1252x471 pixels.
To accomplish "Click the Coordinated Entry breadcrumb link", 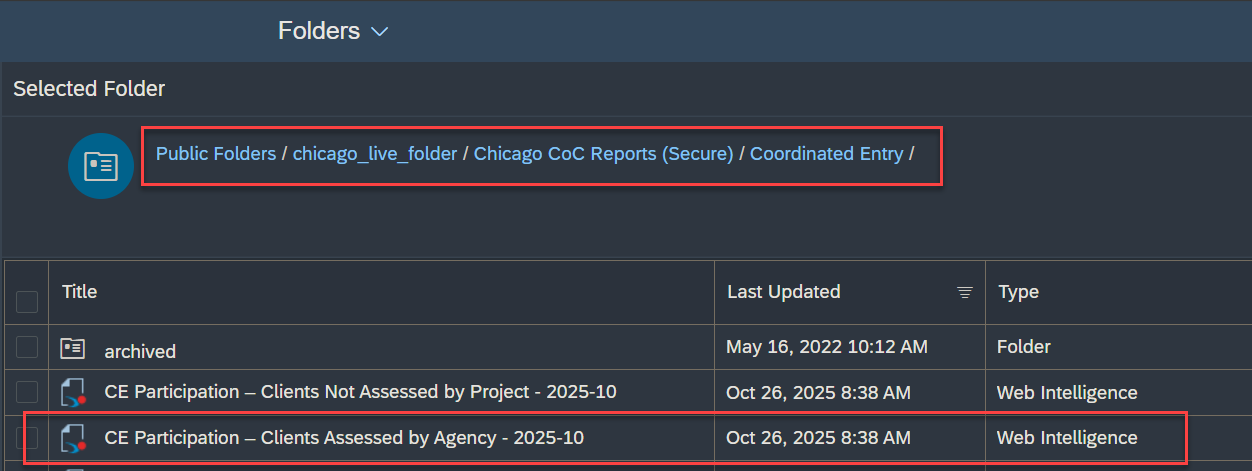I will pos(826,154).
